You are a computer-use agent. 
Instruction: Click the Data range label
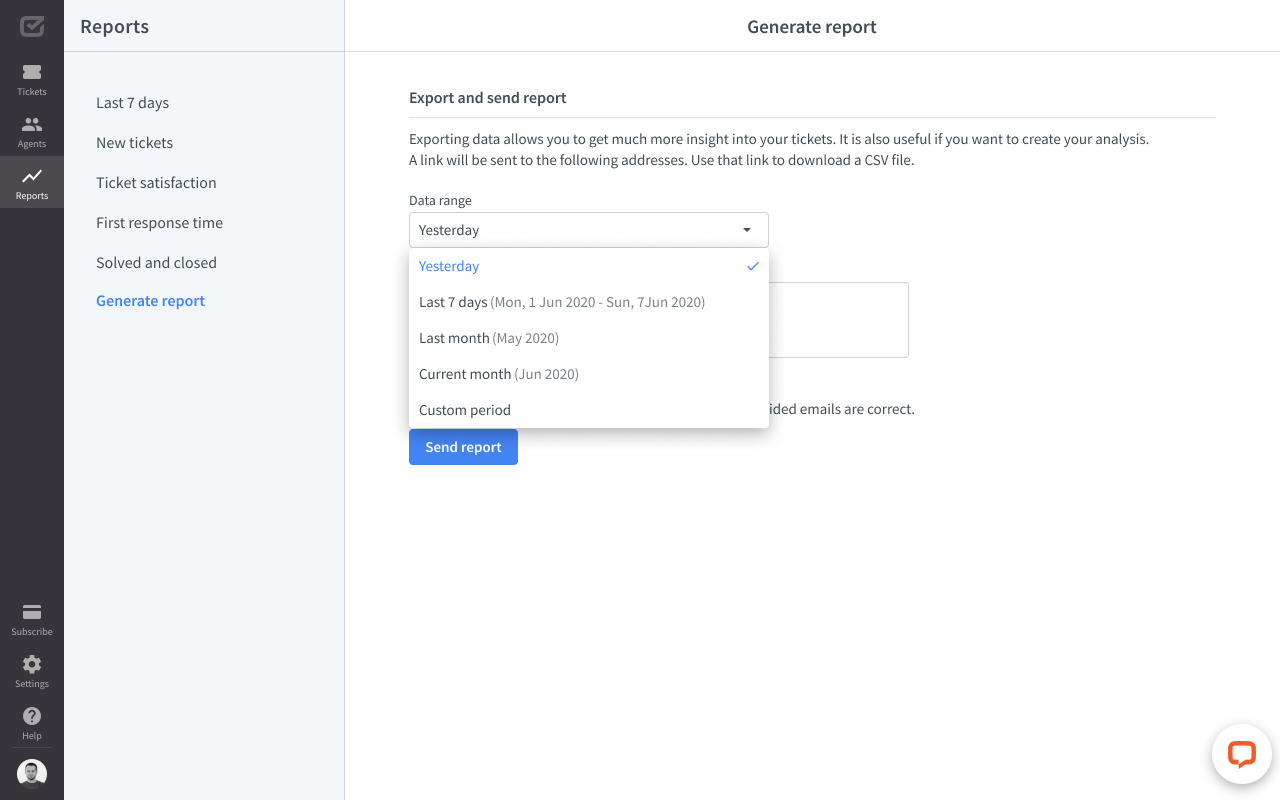click(440, 200)
